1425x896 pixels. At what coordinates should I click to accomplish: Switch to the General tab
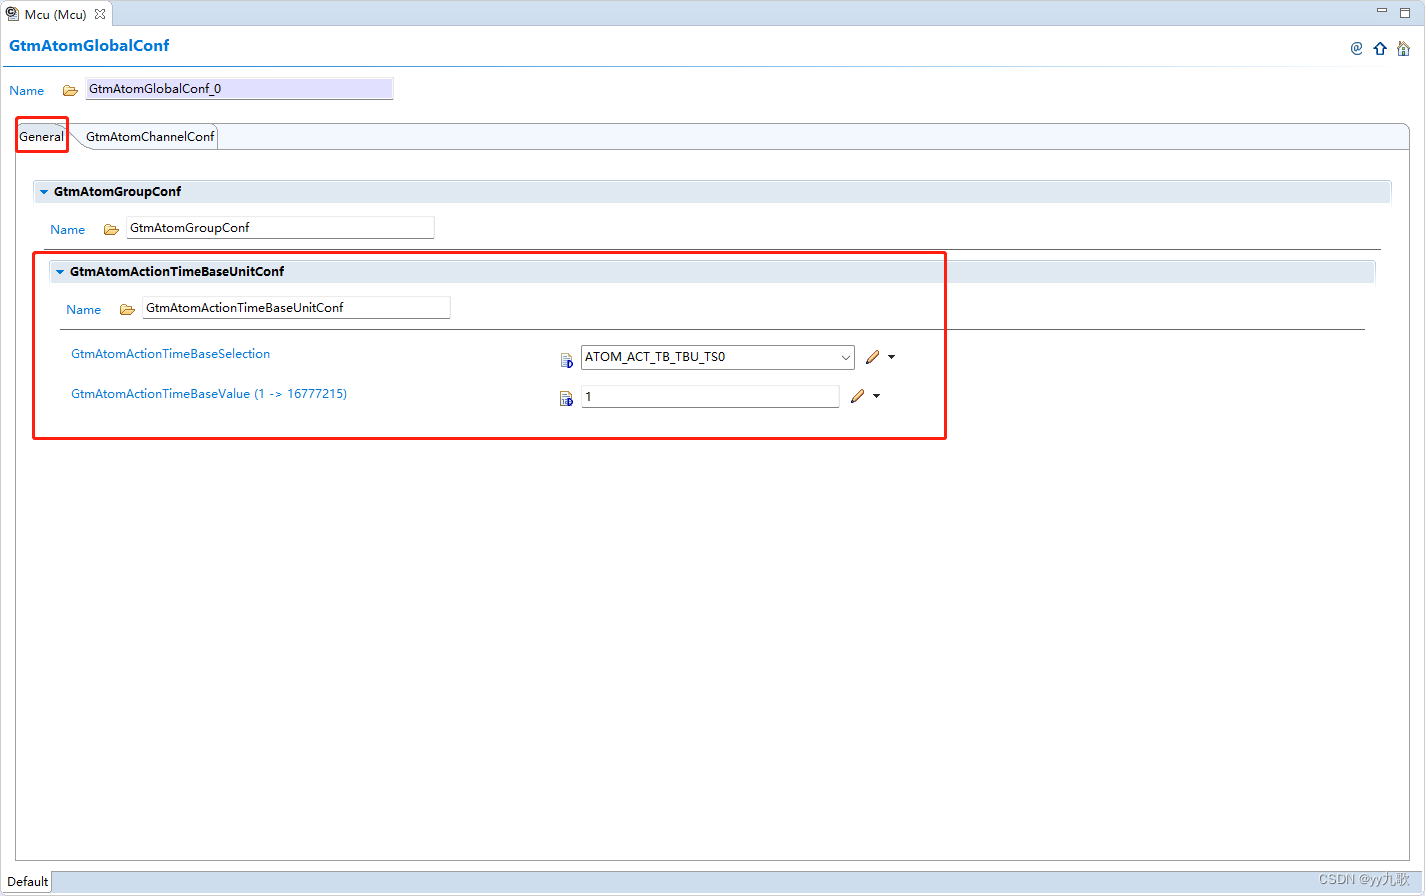click(41, 136)
